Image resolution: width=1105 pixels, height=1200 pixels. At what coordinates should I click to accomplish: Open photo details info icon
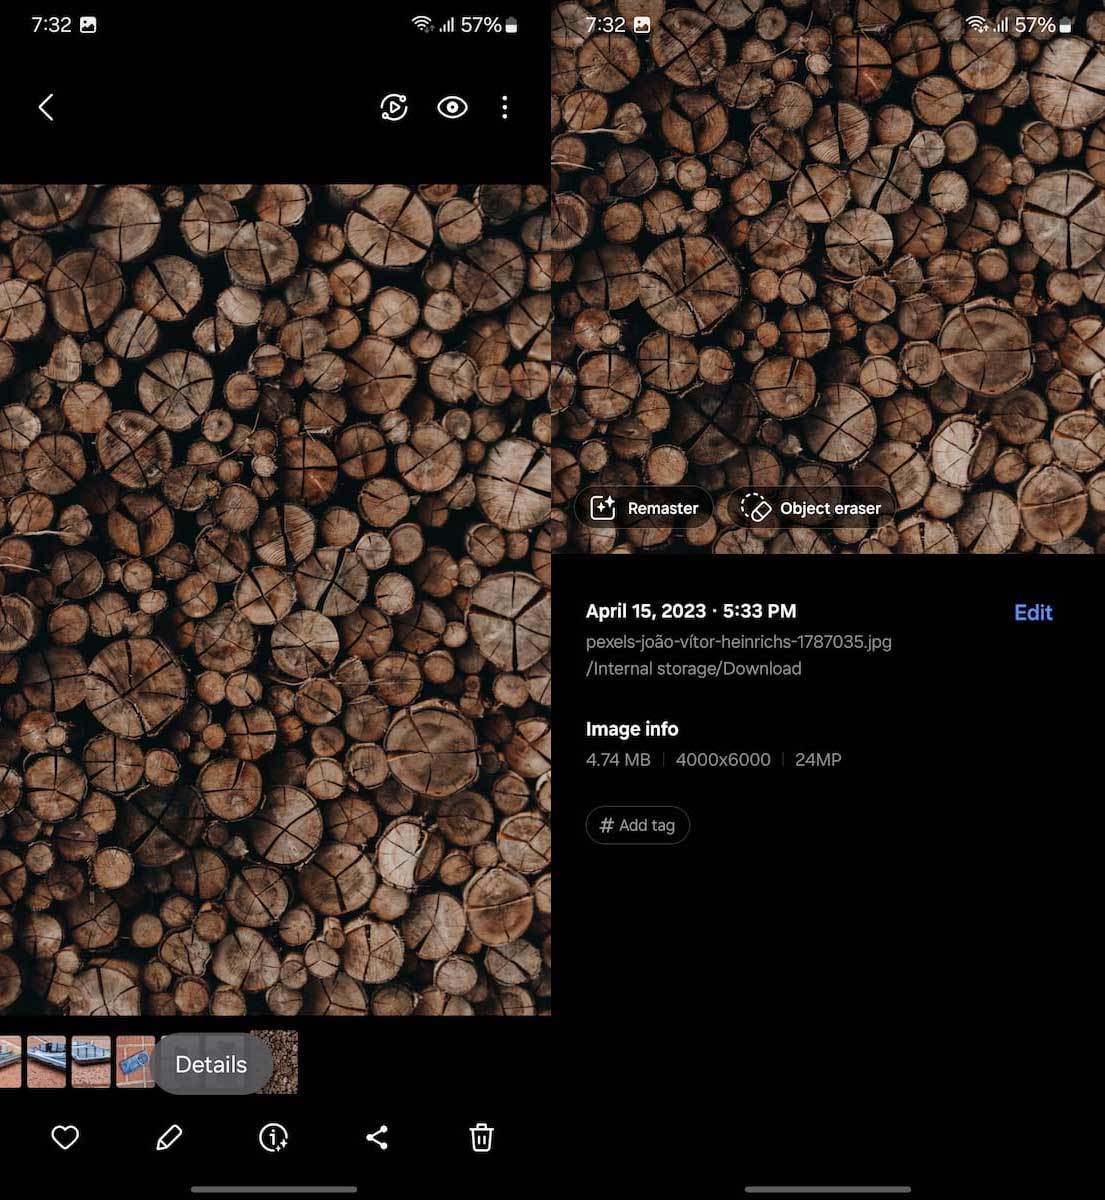(x=273, y=1137)
